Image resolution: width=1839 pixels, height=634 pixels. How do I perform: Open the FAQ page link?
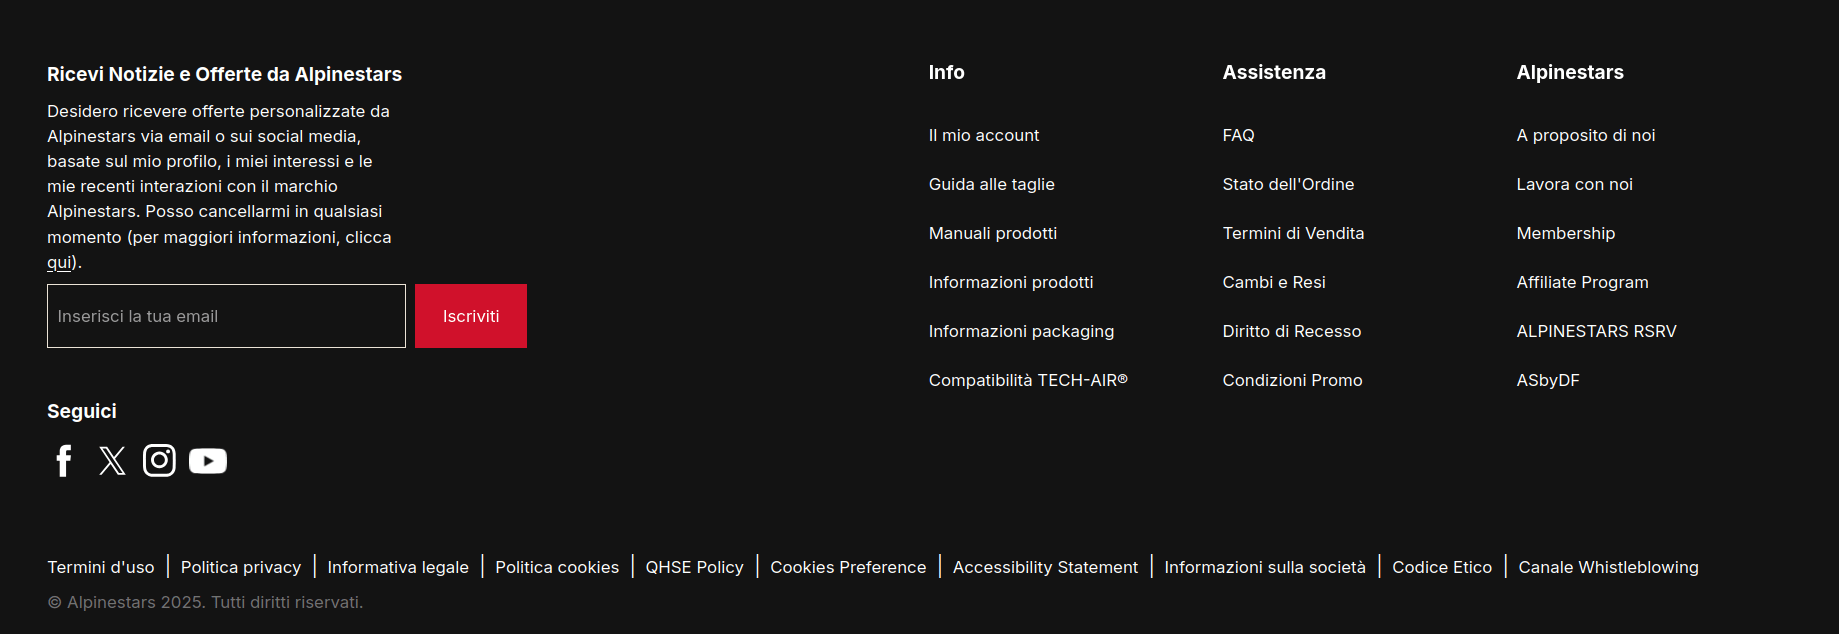1238,135
